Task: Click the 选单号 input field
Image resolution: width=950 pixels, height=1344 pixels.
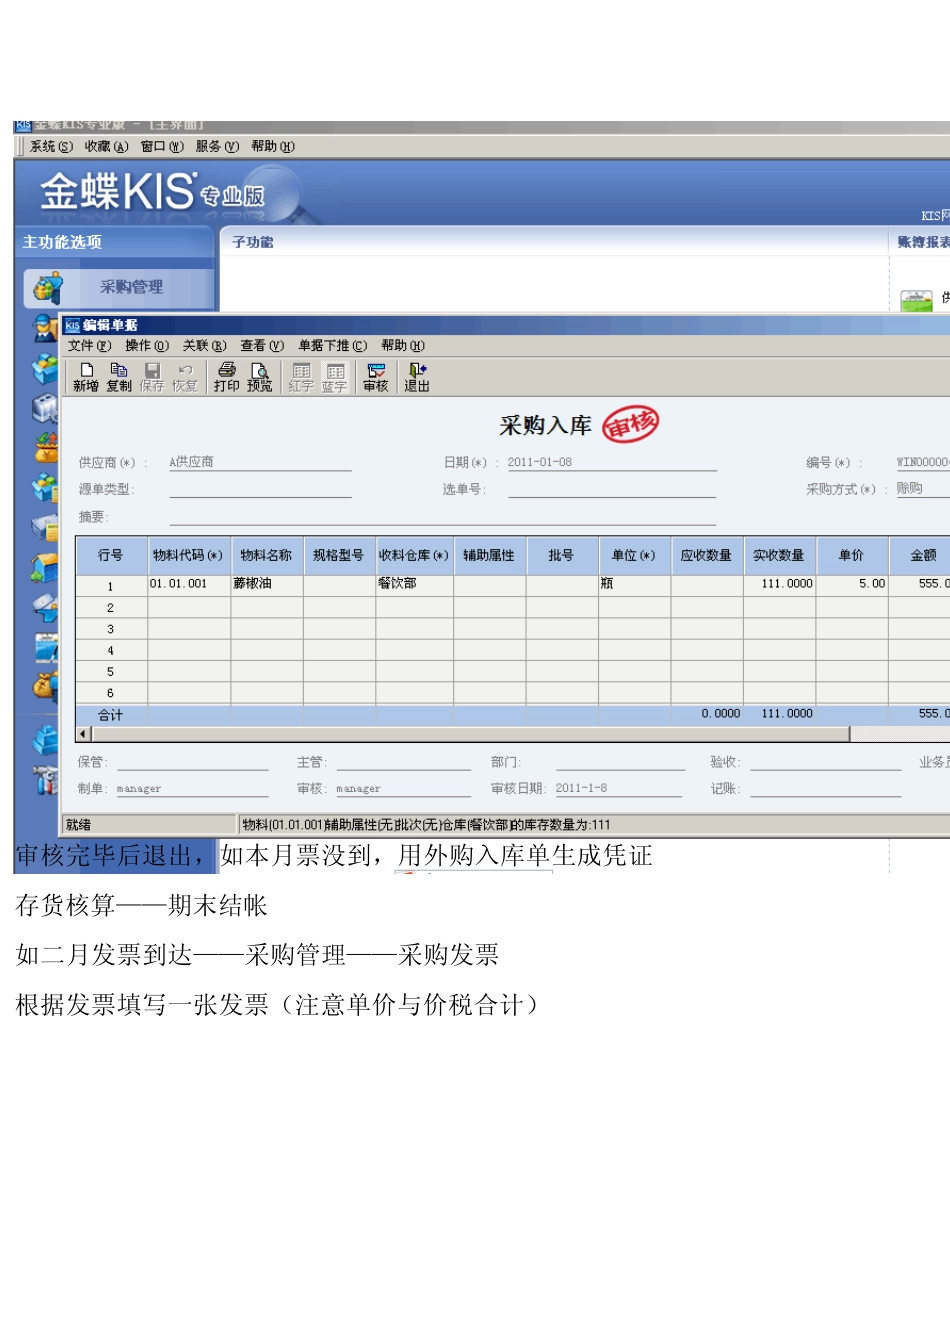Action: [612, 489]
